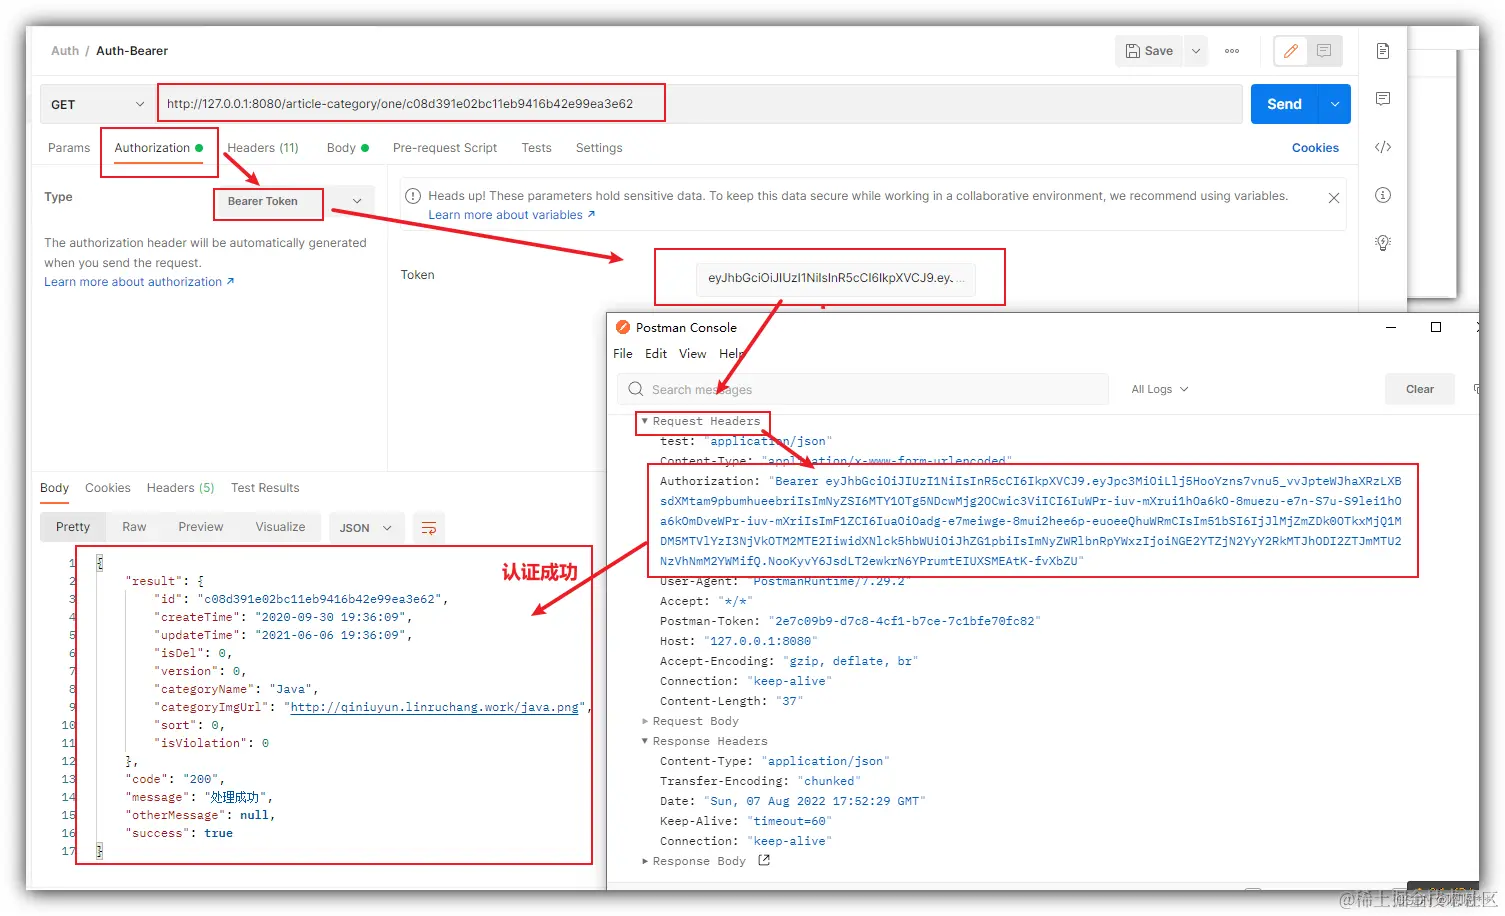
Task: Open the code snippet icon in sidebar
Action: 1383,147
